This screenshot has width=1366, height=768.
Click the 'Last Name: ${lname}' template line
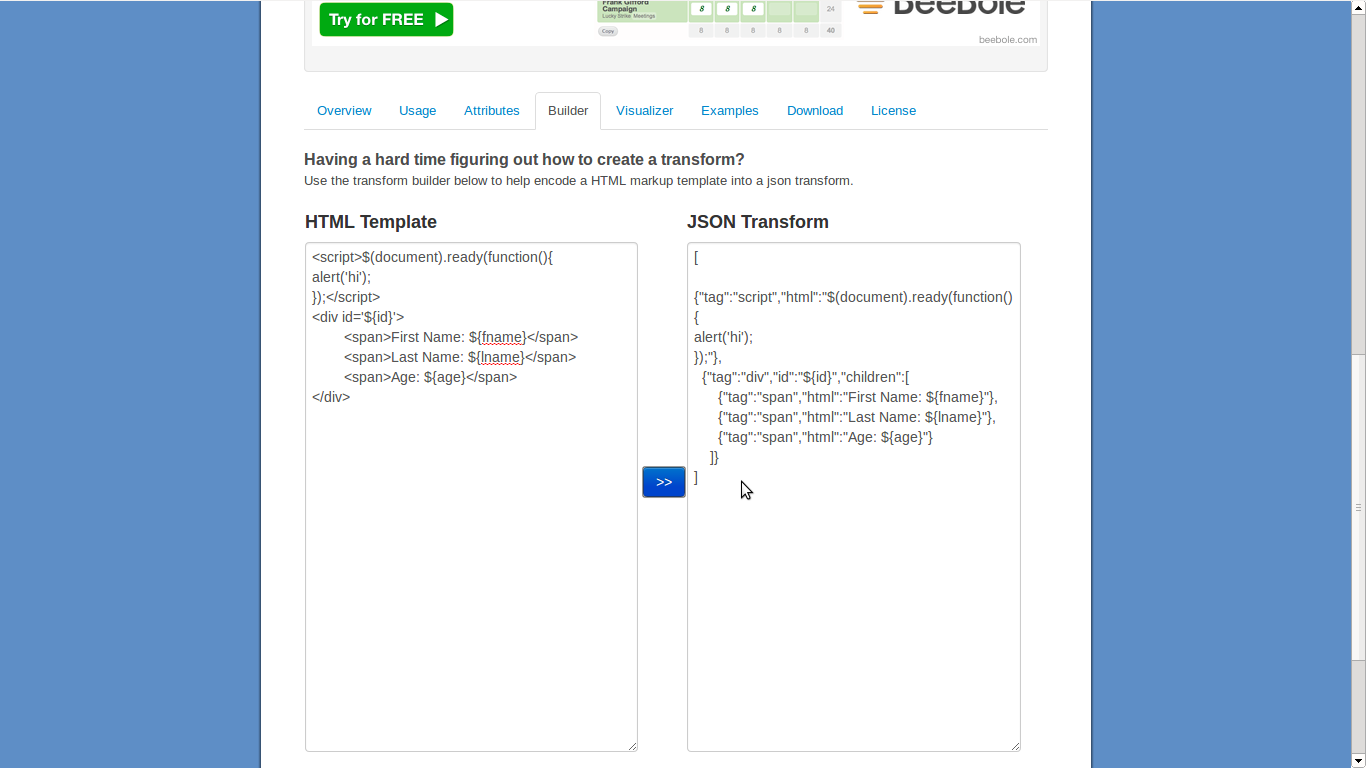click(x=460, y=357)
